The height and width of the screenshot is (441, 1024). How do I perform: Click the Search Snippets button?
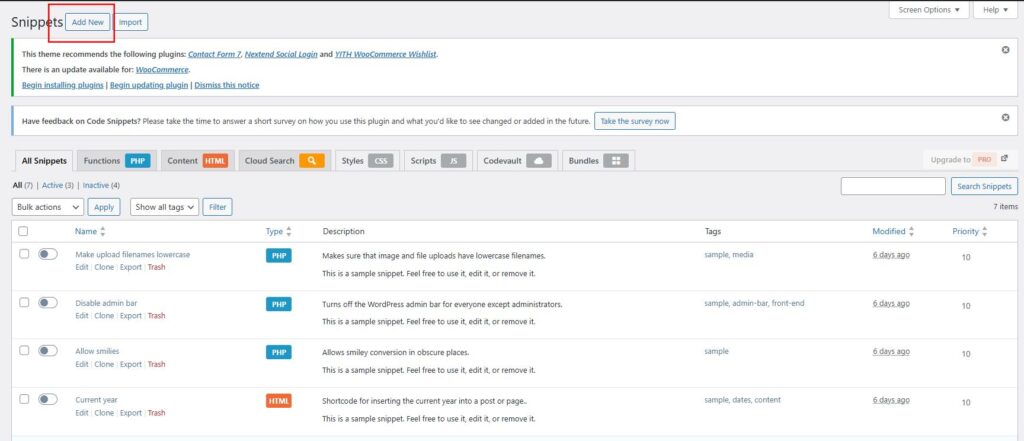click(984, 186)
